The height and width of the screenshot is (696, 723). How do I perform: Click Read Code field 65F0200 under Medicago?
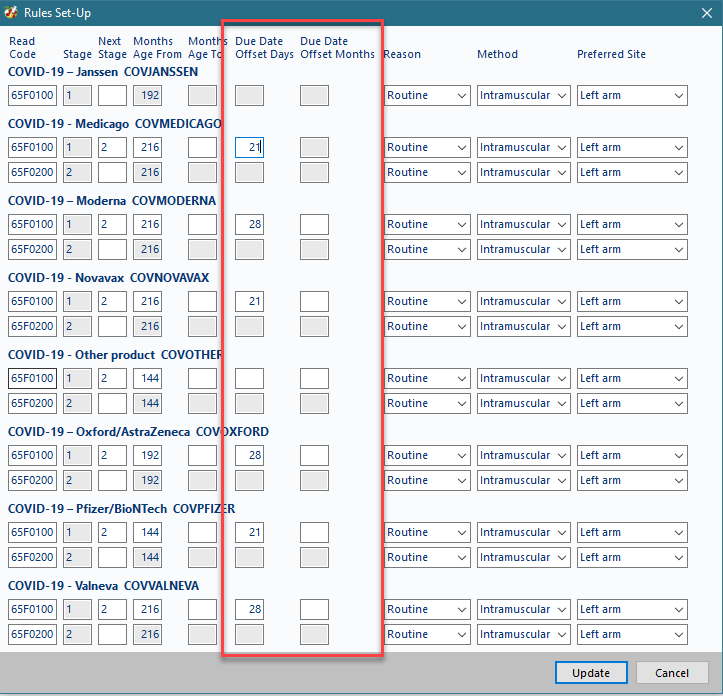(32, 173)
